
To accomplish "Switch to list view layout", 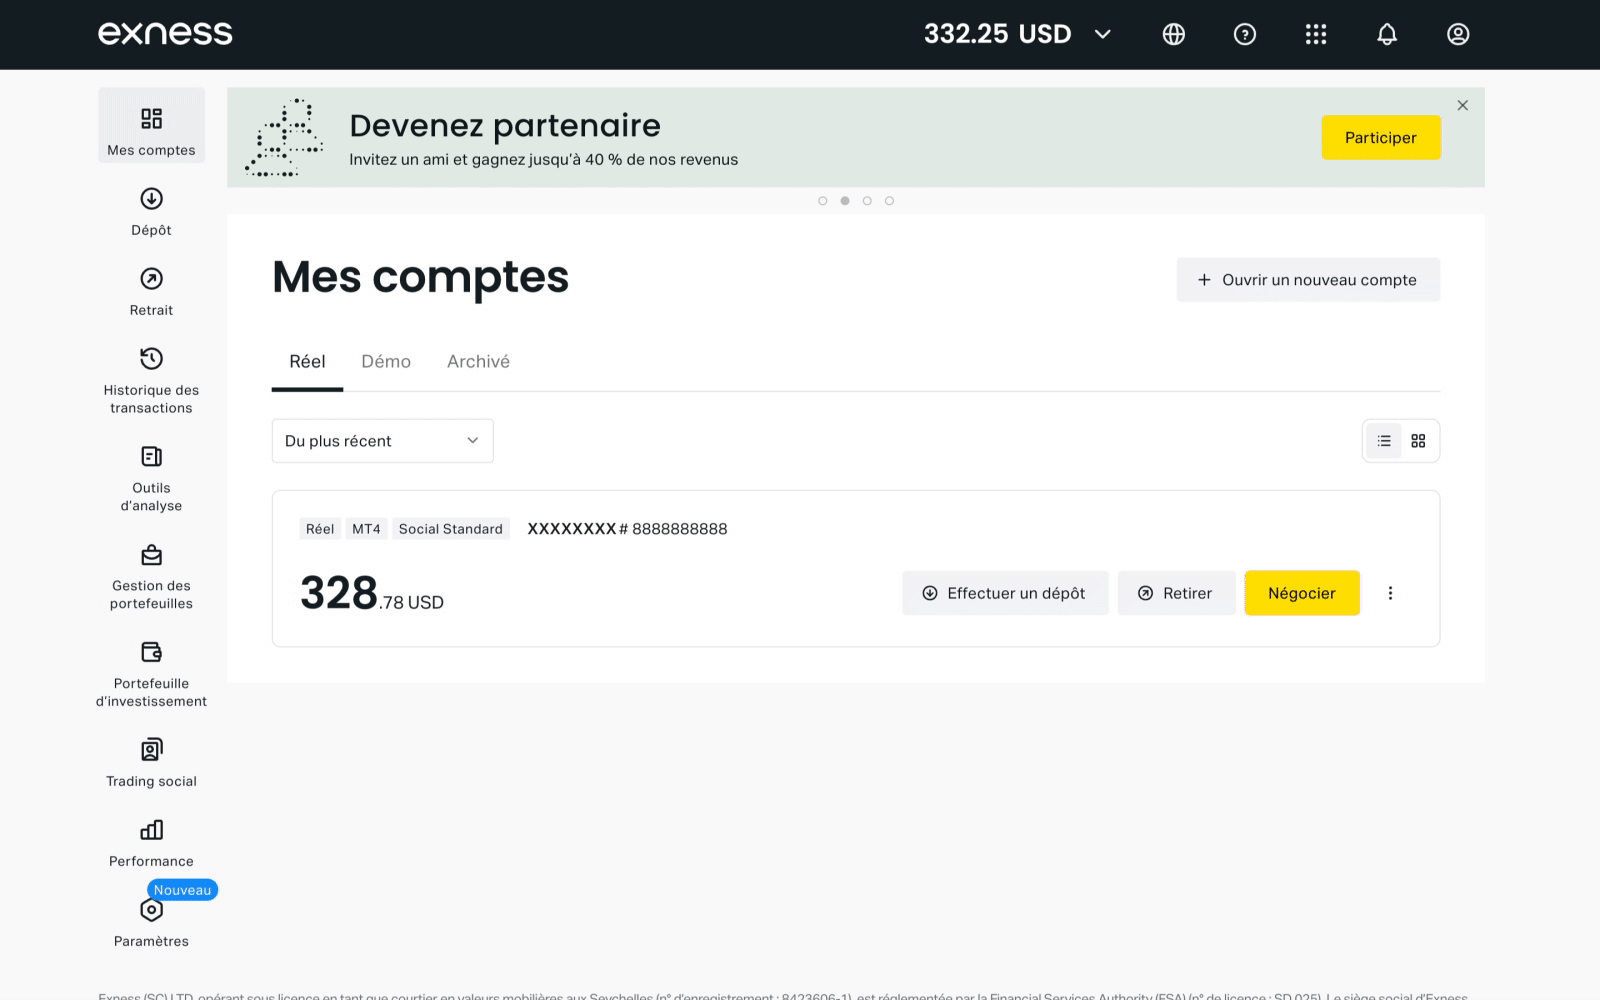I will tap(1384, 441).
